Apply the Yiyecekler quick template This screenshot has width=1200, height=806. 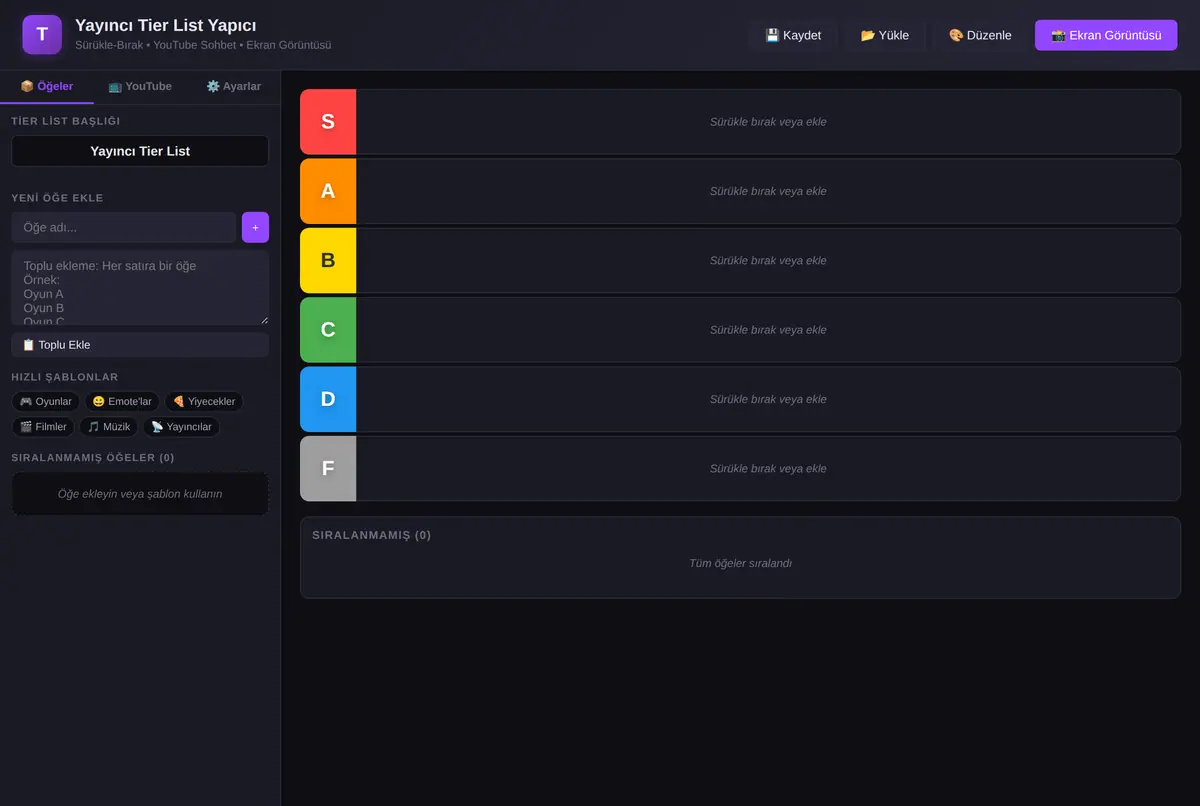pyautogui.click(x=204, y=401)
